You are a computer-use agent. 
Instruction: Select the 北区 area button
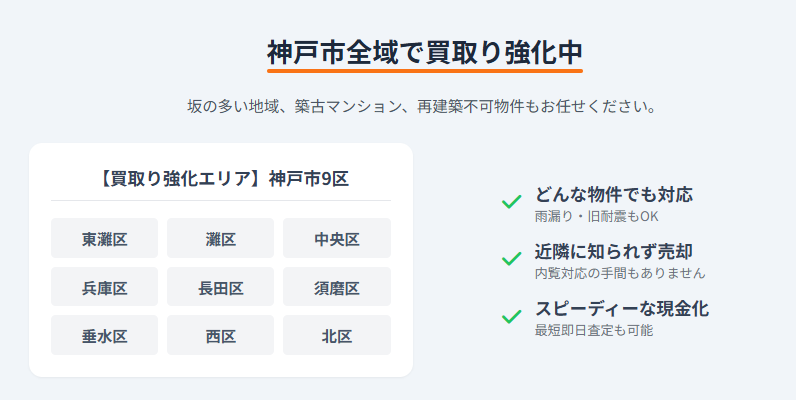tap(337, 336)
